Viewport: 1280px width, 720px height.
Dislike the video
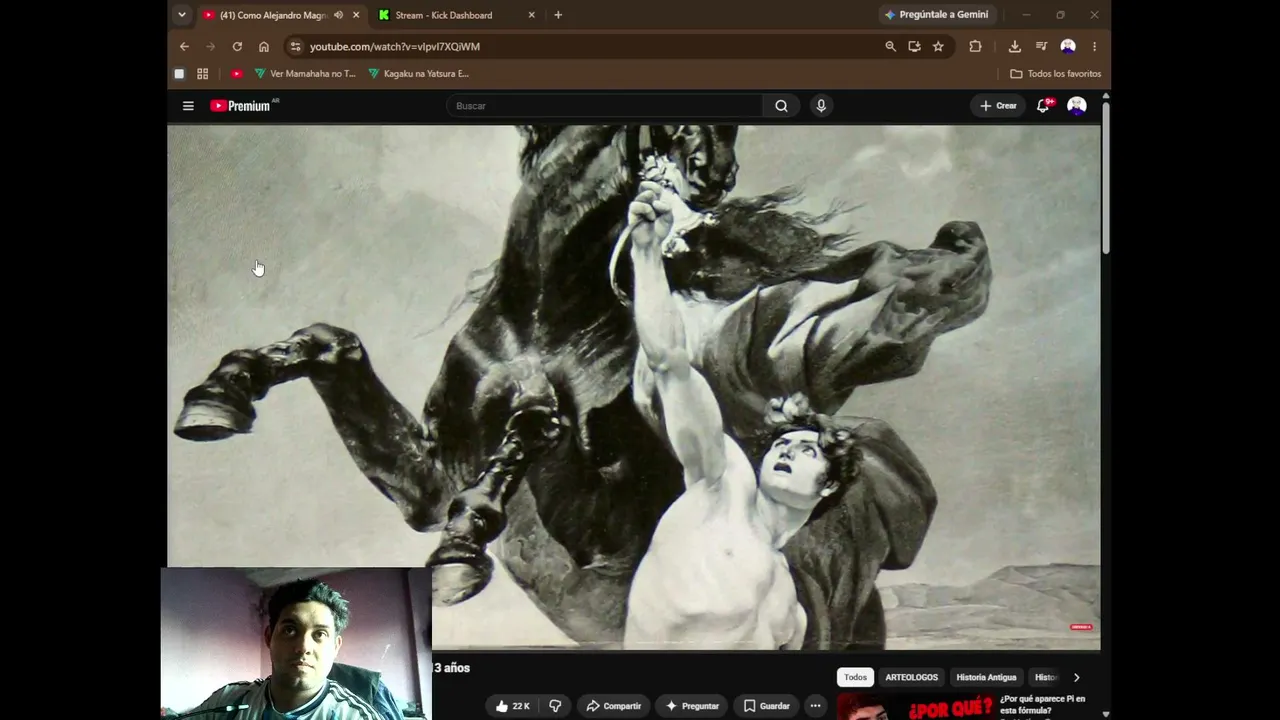tap(555, 706)
